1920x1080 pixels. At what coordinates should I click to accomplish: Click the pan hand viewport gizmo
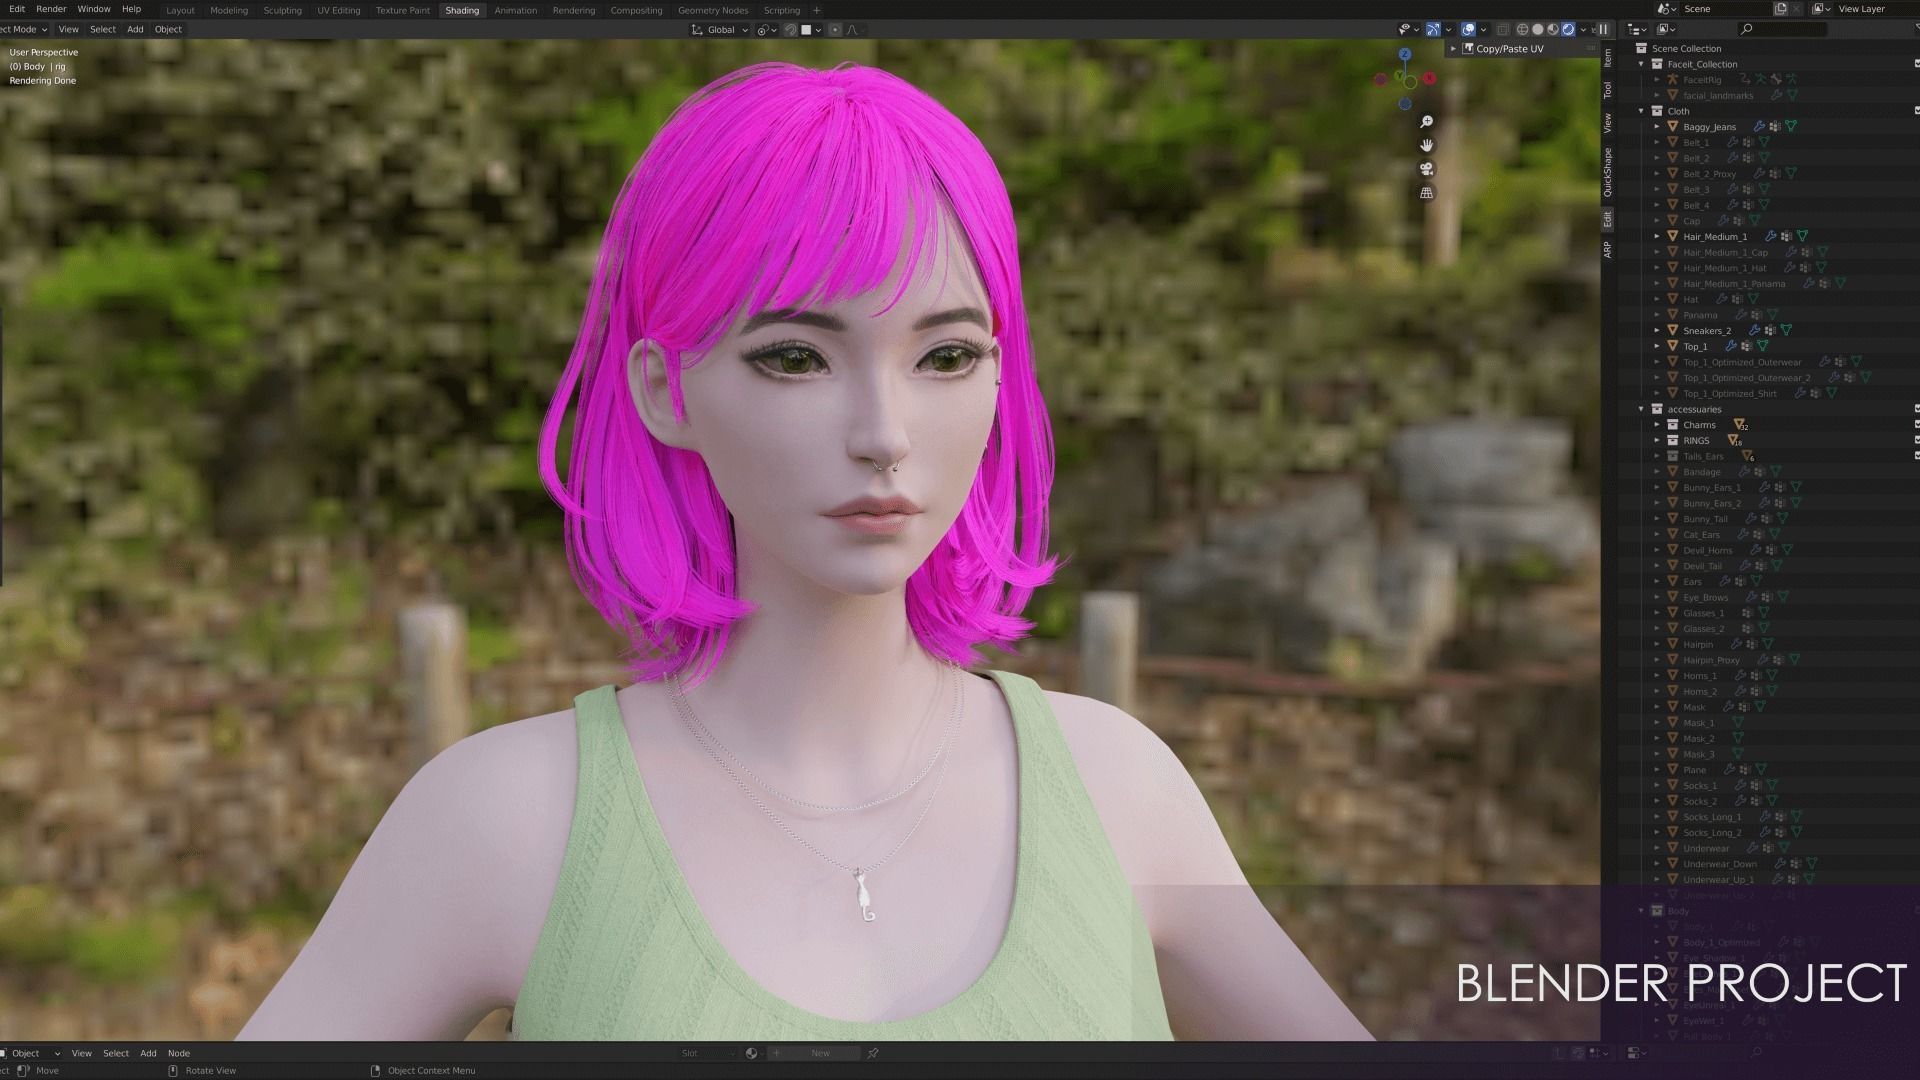point(1426,145)
